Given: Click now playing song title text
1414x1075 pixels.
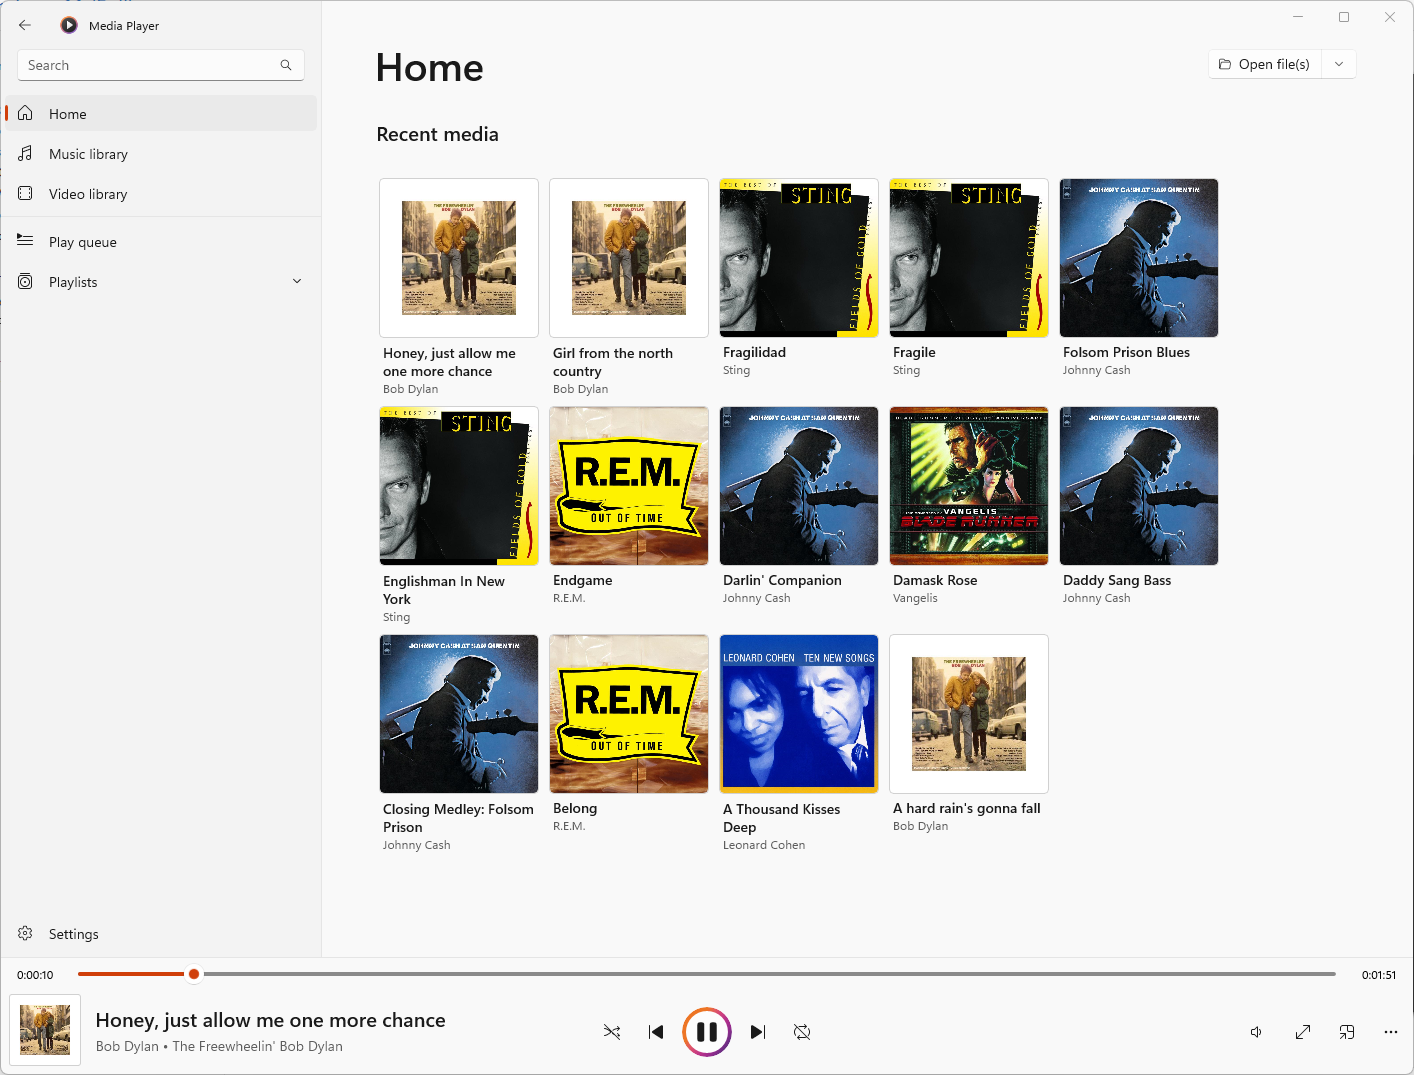Looking at the screenshot, I should pos(271,1020).
